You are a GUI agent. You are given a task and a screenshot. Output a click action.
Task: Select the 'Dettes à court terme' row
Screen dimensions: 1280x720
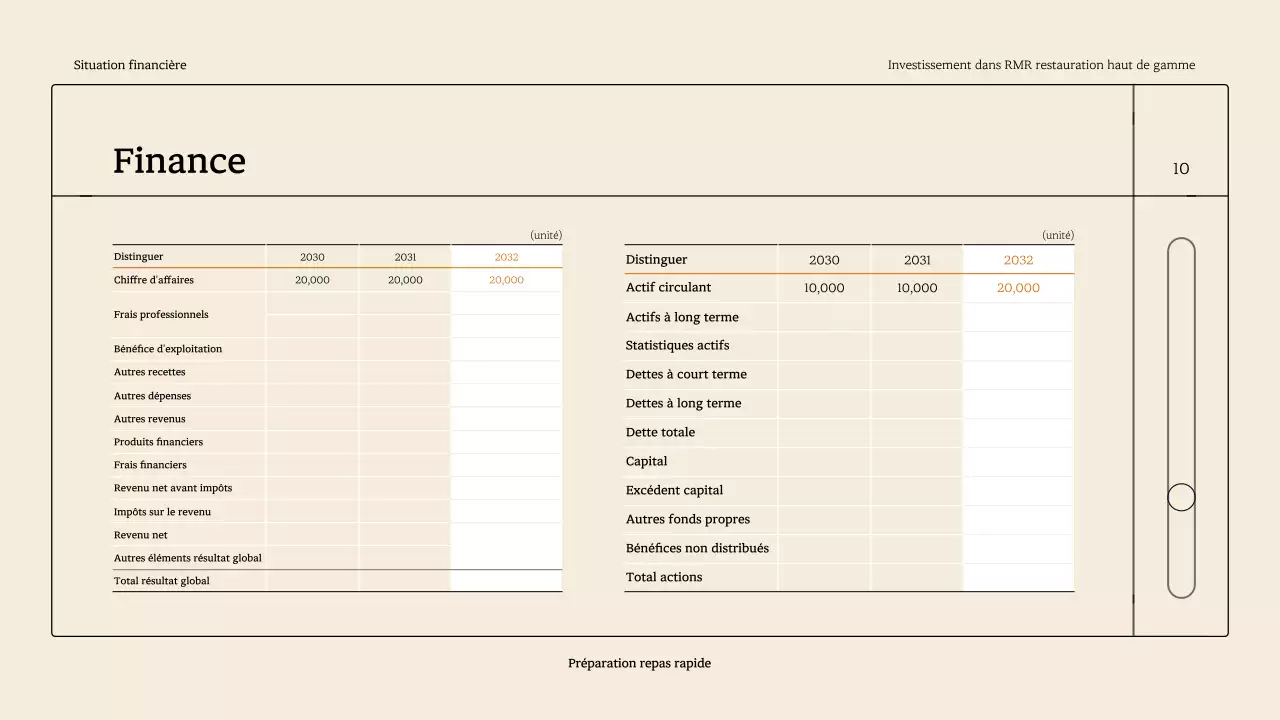pos(686,375)
